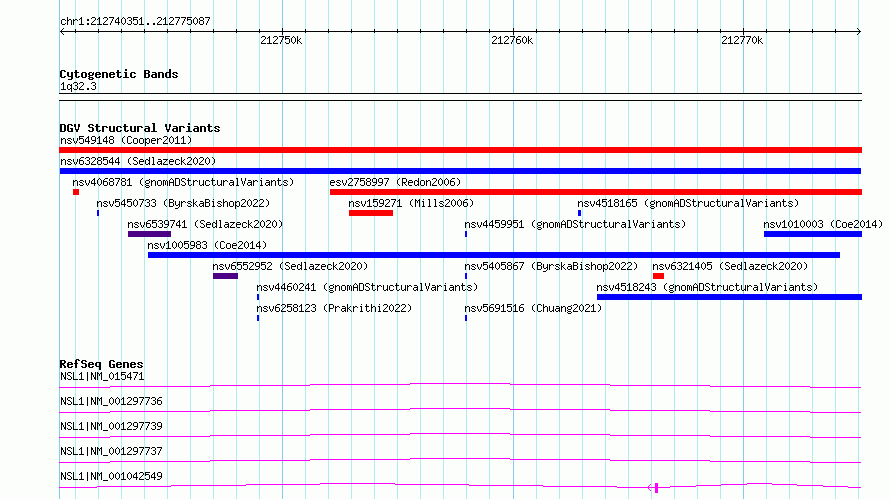Open the nsv1010003 (Coe2014) label

click(823, 224)
